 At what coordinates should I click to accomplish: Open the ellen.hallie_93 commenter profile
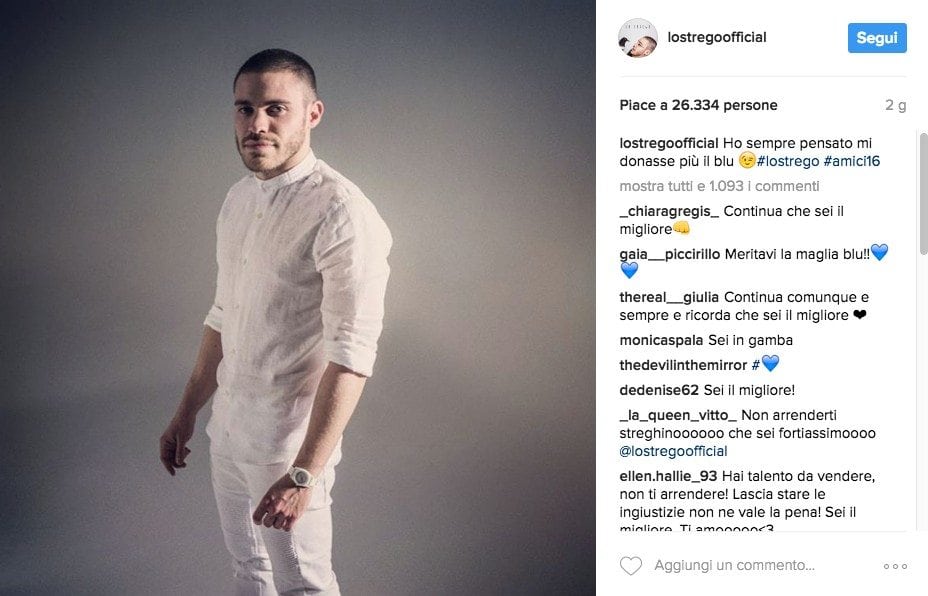[x=668, y=476]
